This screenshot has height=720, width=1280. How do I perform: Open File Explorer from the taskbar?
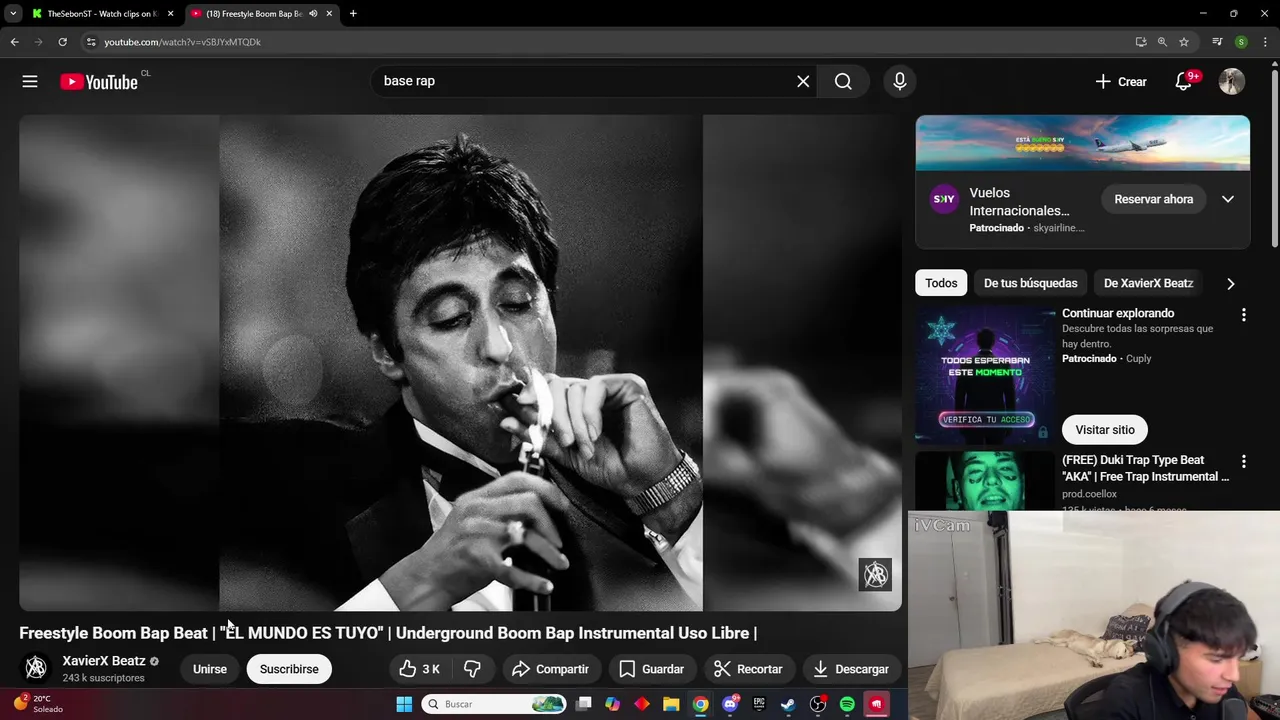click(671, 704)
